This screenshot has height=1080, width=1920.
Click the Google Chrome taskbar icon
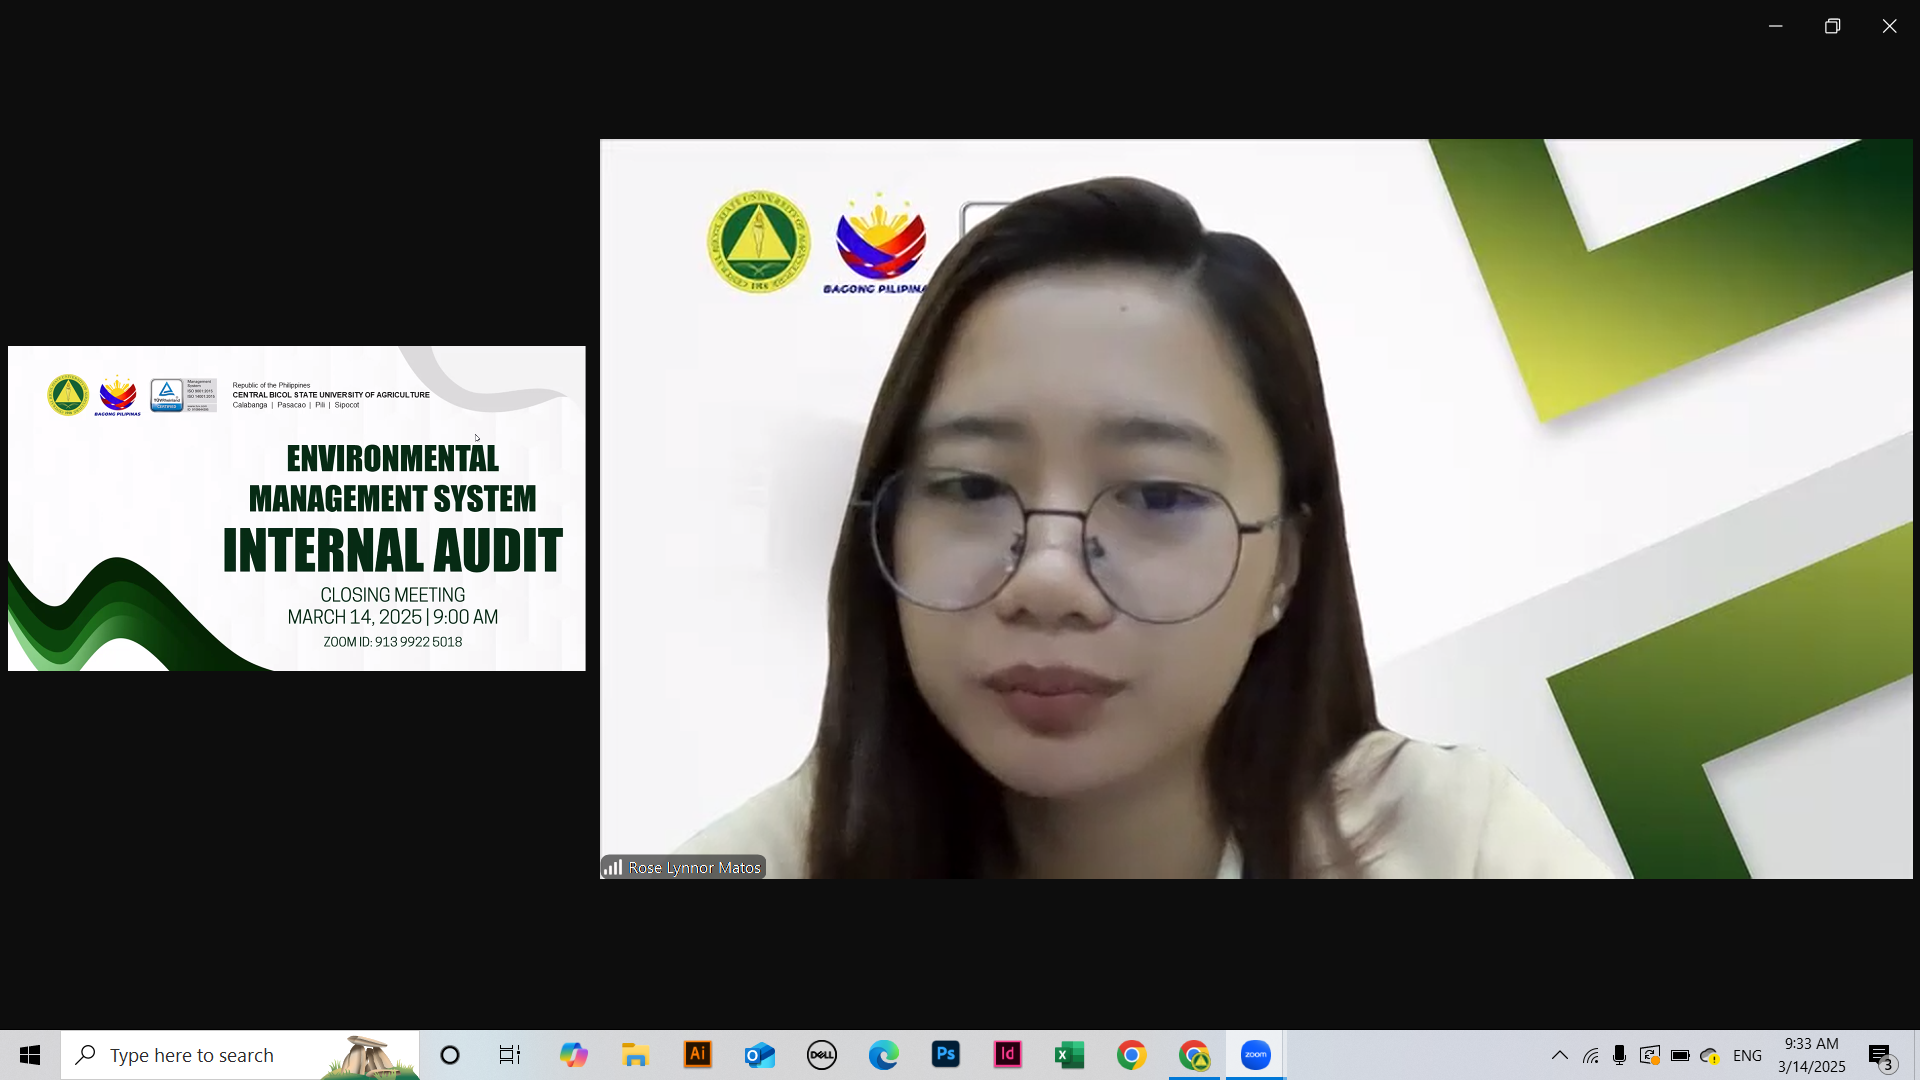click(1131, 1055)
